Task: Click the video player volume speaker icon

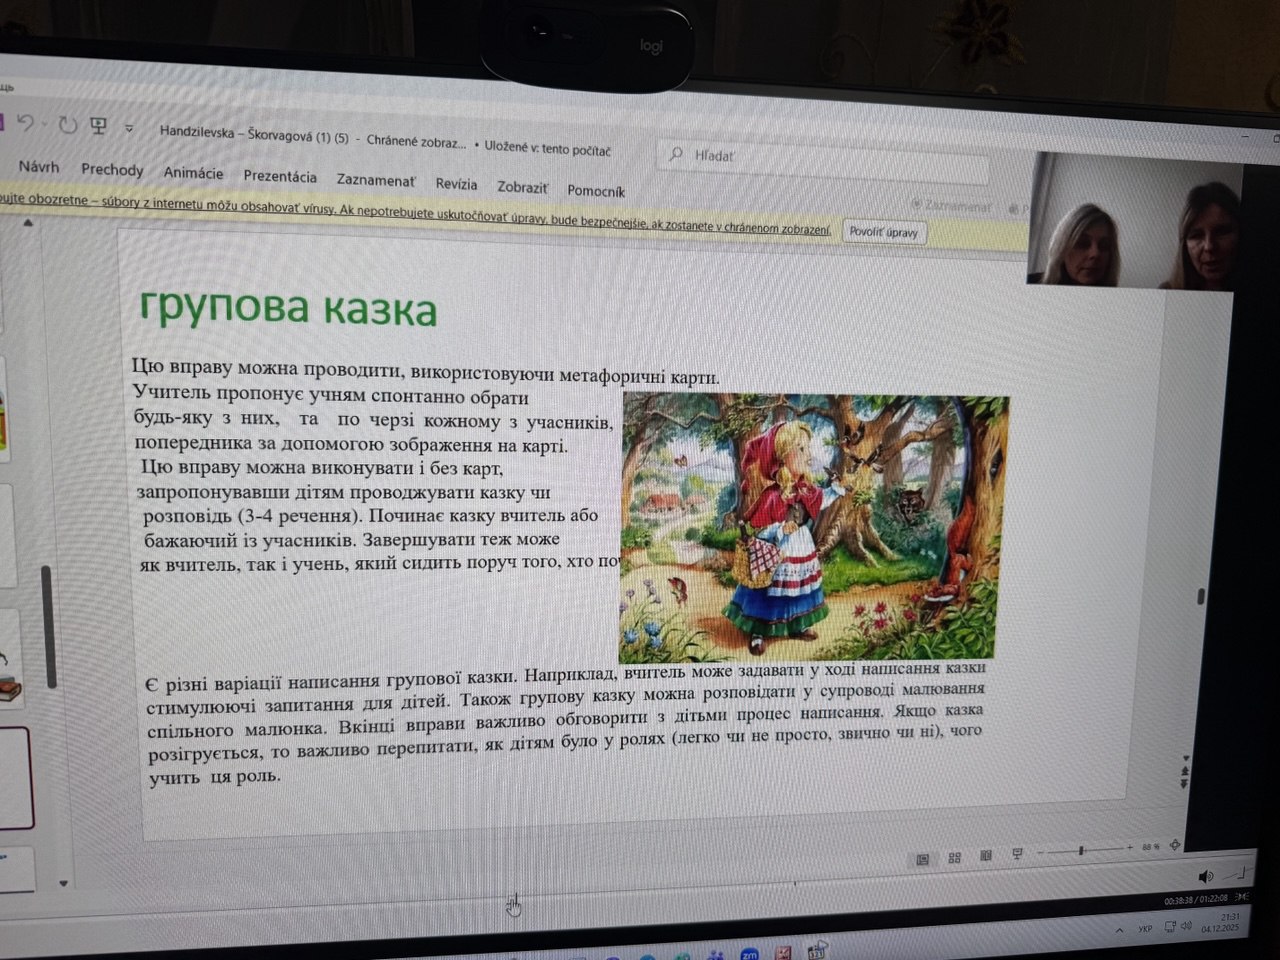Action: [1205, 877]
